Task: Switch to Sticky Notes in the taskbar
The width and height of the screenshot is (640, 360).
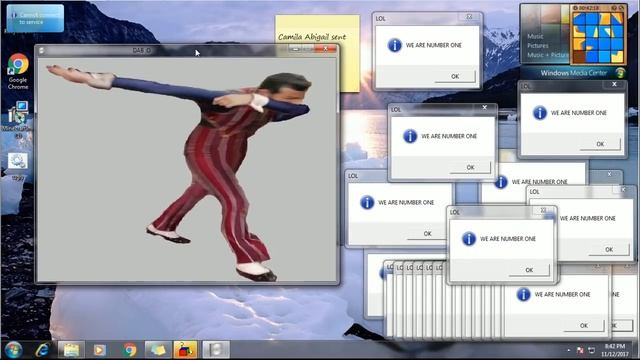Action: coord(158,350)
